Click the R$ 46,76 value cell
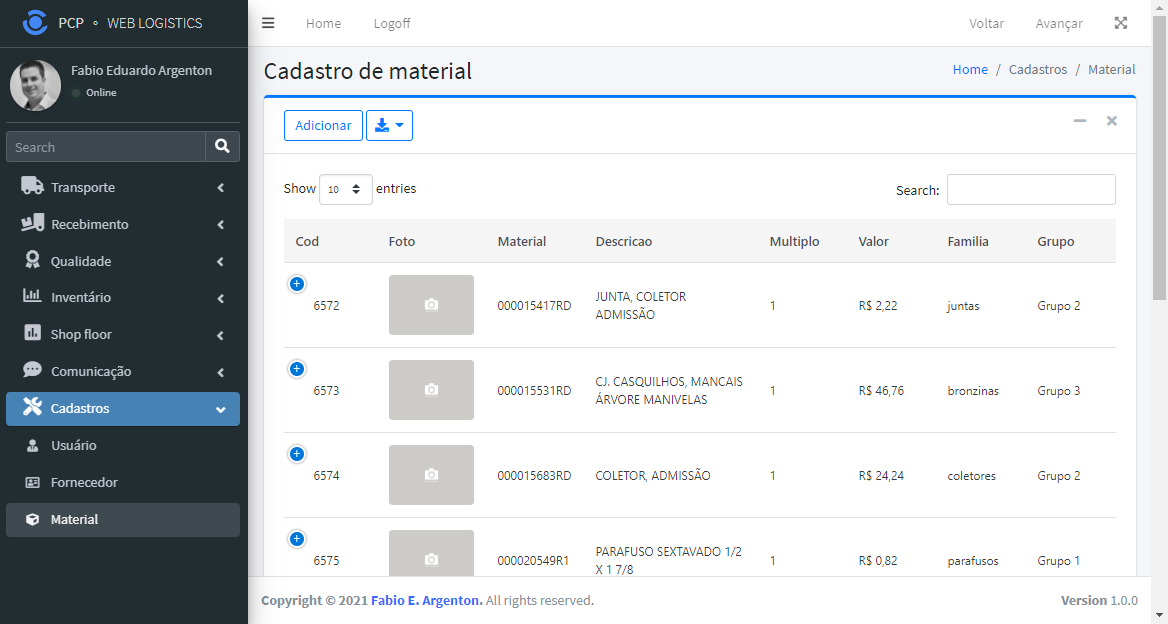This screenshot has height=624, width=1168. pos(880,390)
